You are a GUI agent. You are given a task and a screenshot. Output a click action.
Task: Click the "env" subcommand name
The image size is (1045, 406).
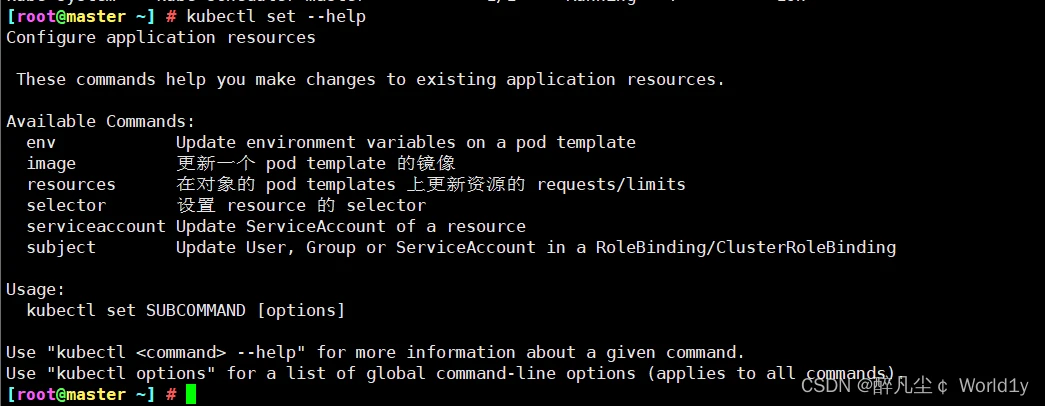tap(41, 142)
